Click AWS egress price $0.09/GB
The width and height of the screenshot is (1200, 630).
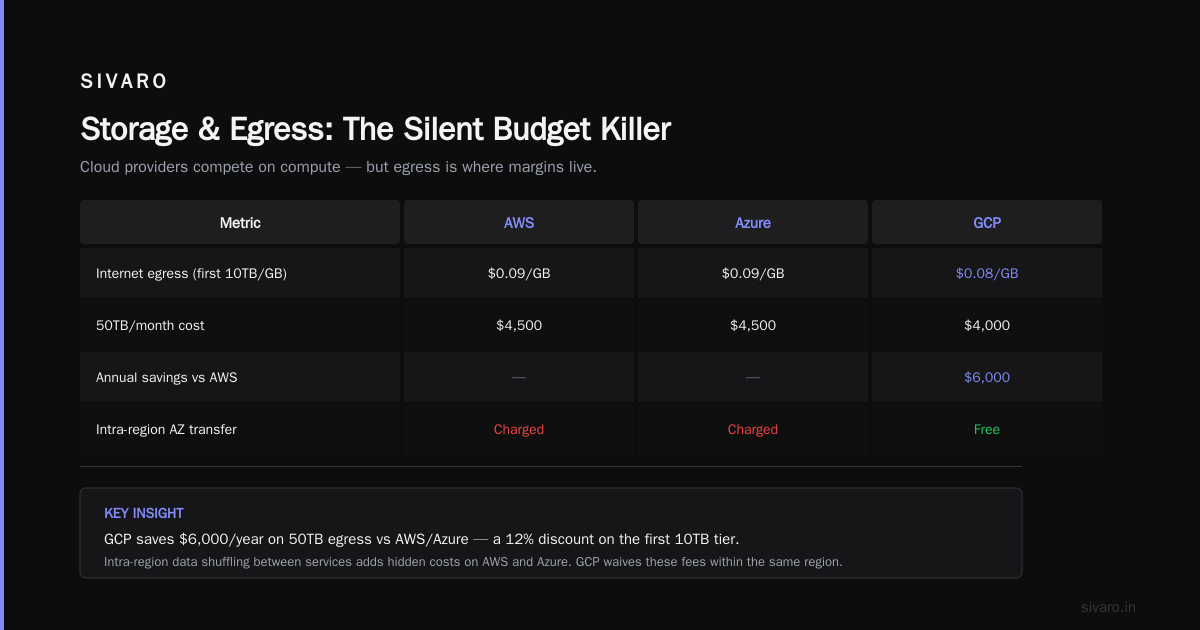519,273
